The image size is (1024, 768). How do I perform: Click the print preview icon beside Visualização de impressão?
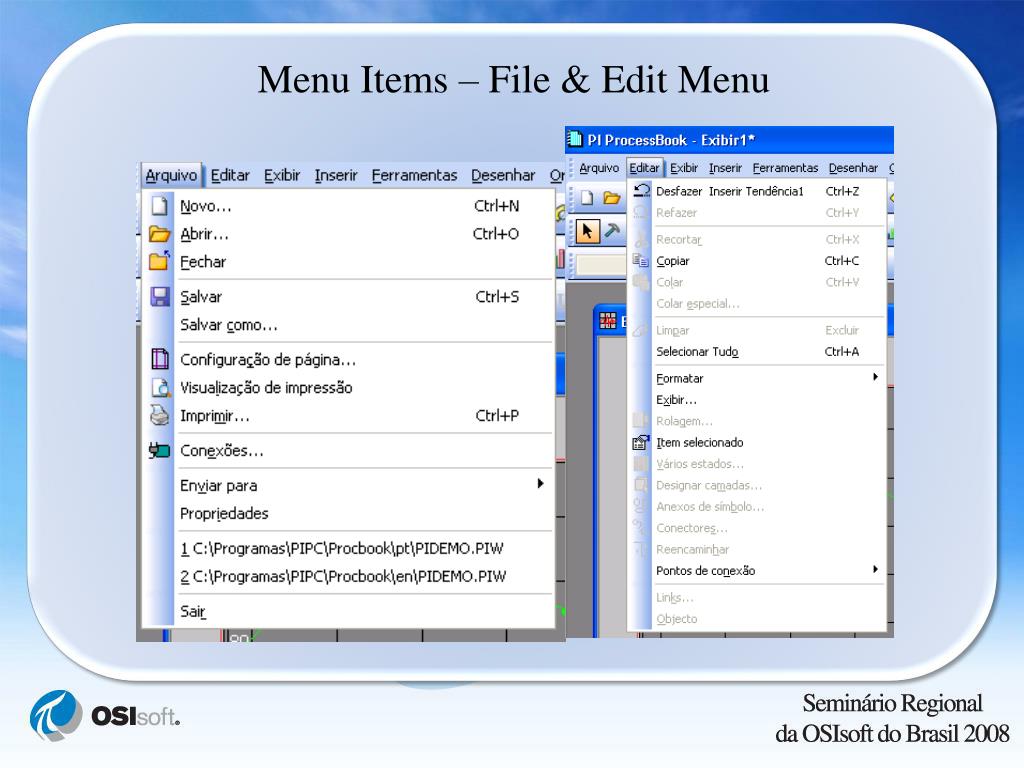pos(160,387)
